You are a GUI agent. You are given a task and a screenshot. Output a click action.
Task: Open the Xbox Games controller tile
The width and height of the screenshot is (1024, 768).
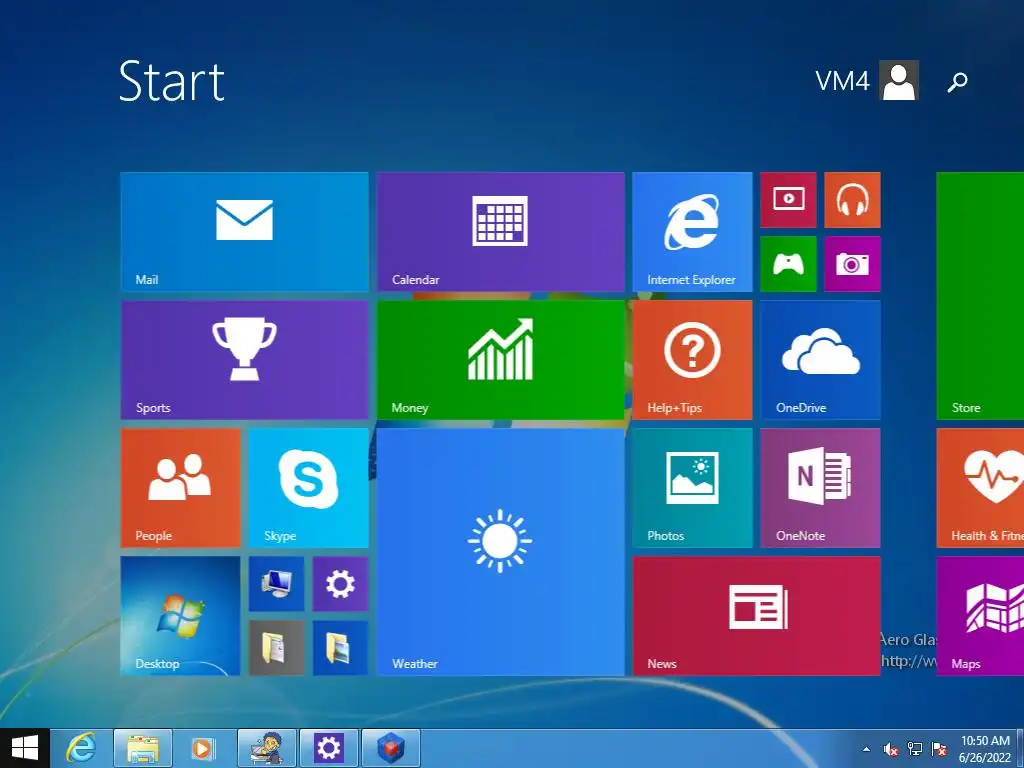point(788,264)
